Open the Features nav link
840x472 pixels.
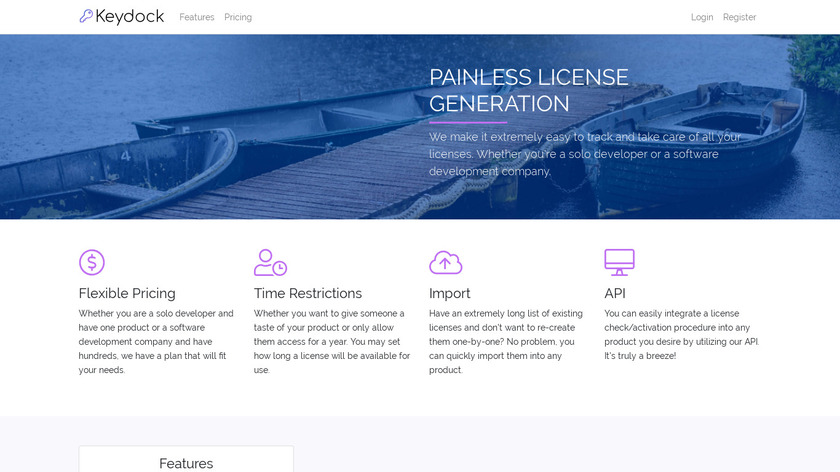tap(197, 17)
